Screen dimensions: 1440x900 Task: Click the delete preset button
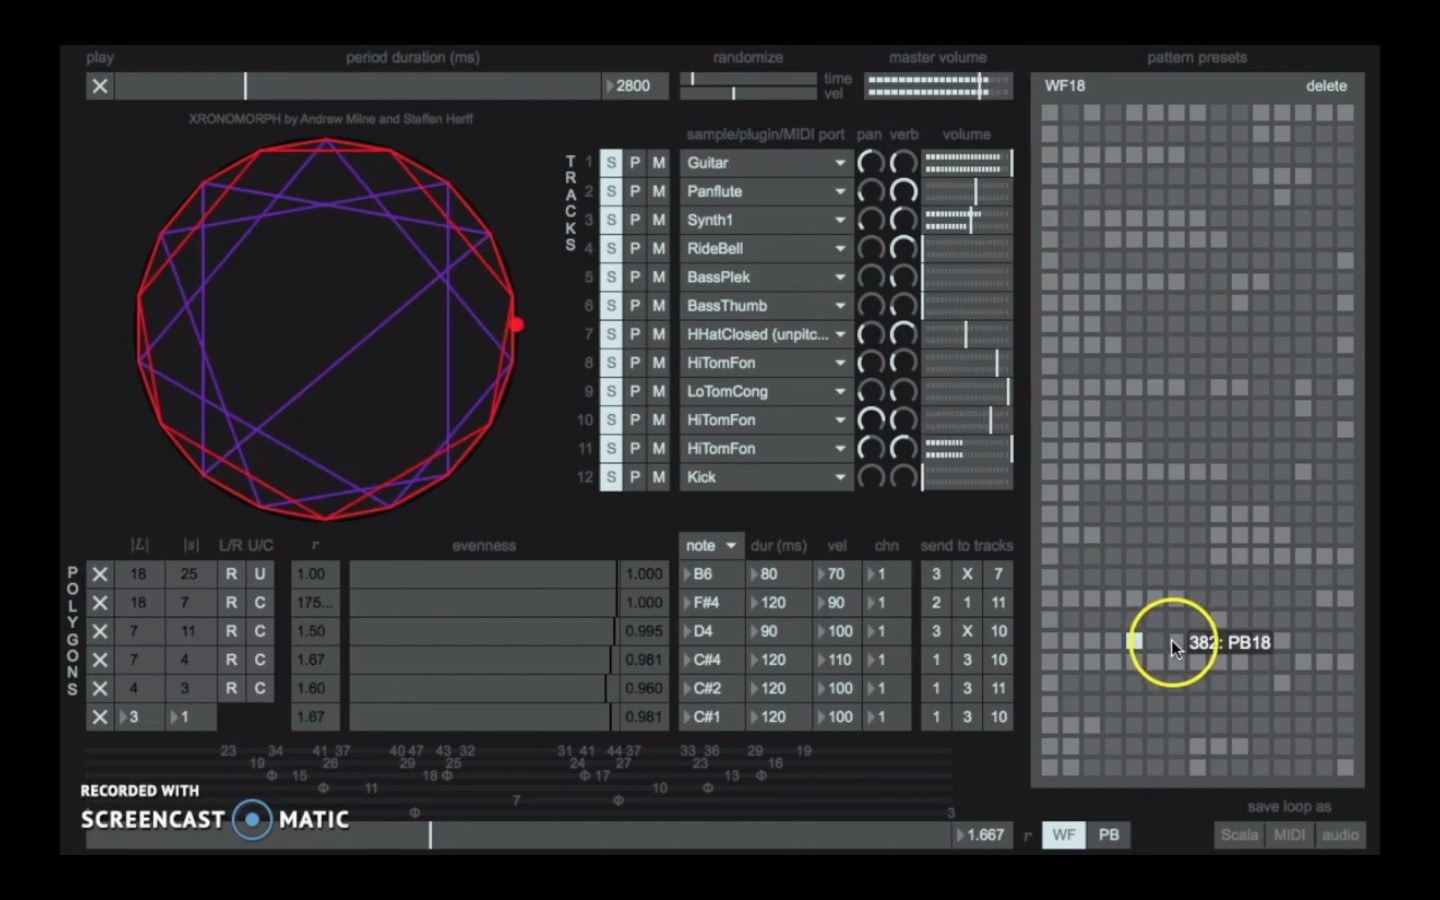1326,86
